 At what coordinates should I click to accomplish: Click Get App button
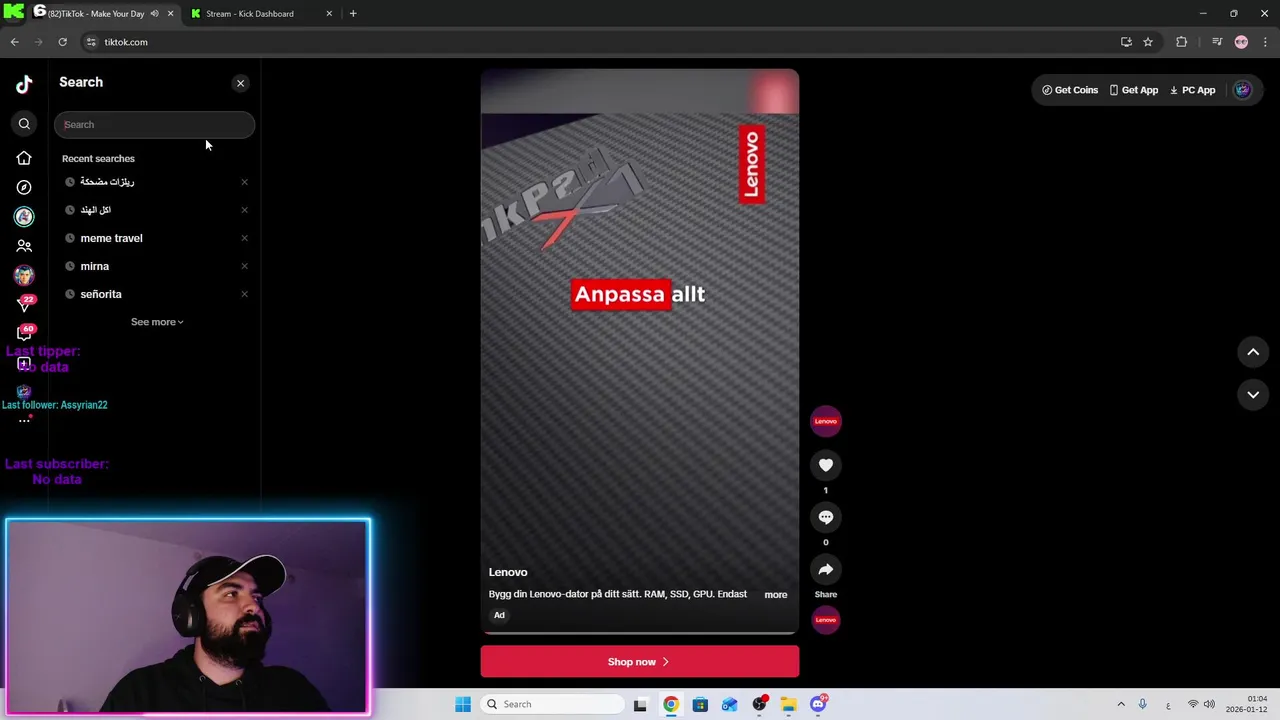click(1133, 90)
